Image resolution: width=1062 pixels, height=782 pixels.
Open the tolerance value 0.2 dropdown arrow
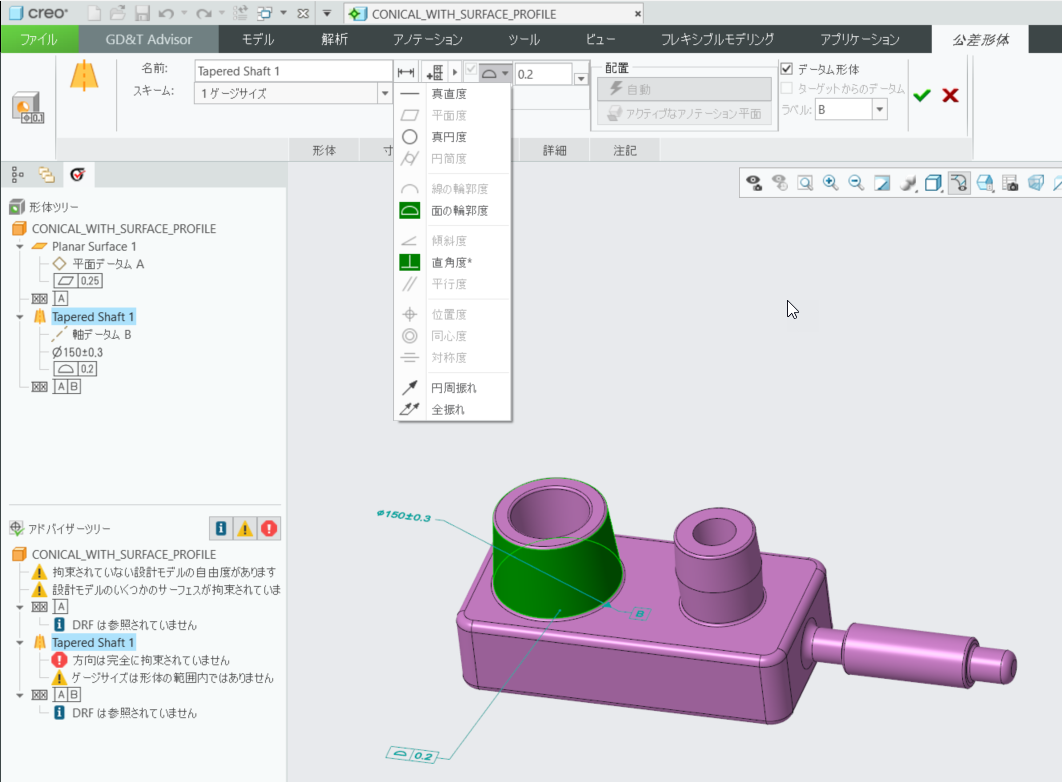point(581,79)
